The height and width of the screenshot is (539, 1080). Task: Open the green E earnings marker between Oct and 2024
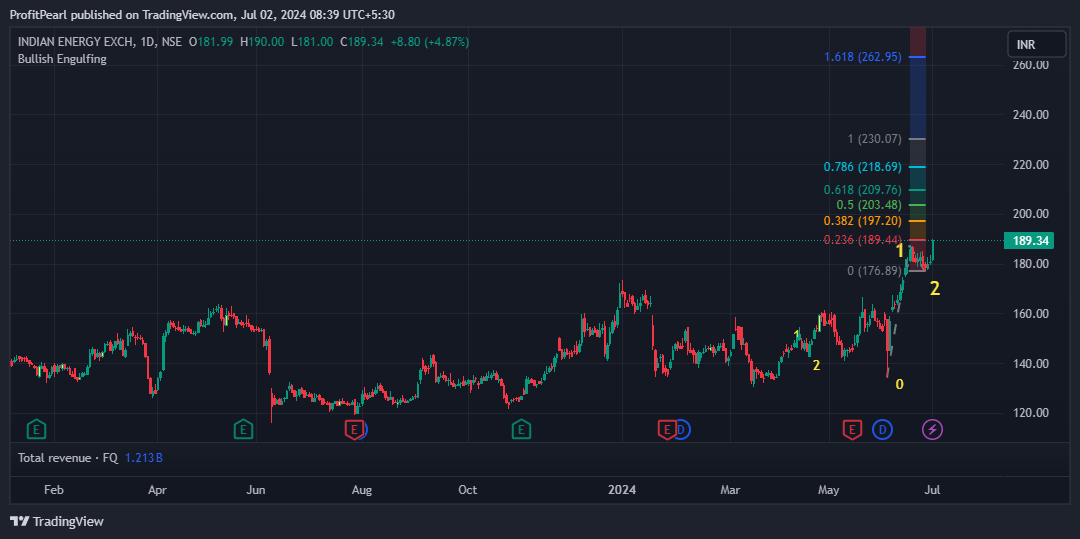tap(521, 430)
